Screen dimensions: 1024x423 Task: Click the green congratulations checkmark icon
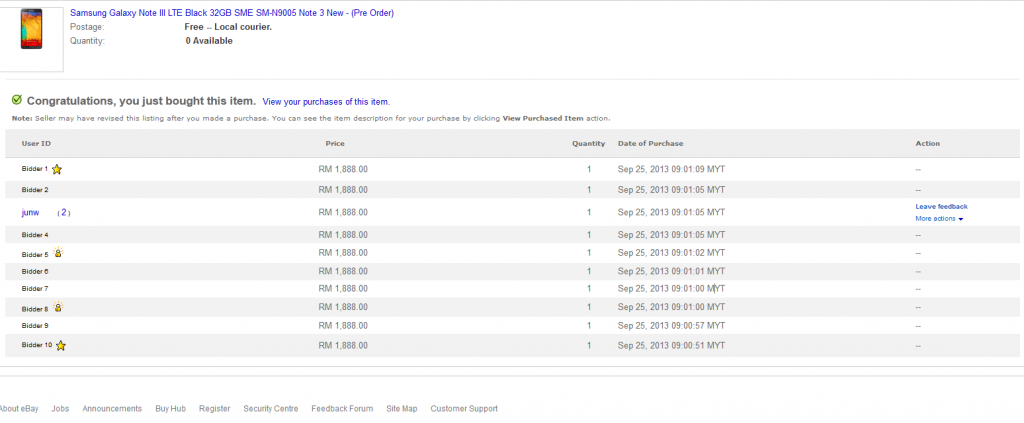tap(17, 100)
